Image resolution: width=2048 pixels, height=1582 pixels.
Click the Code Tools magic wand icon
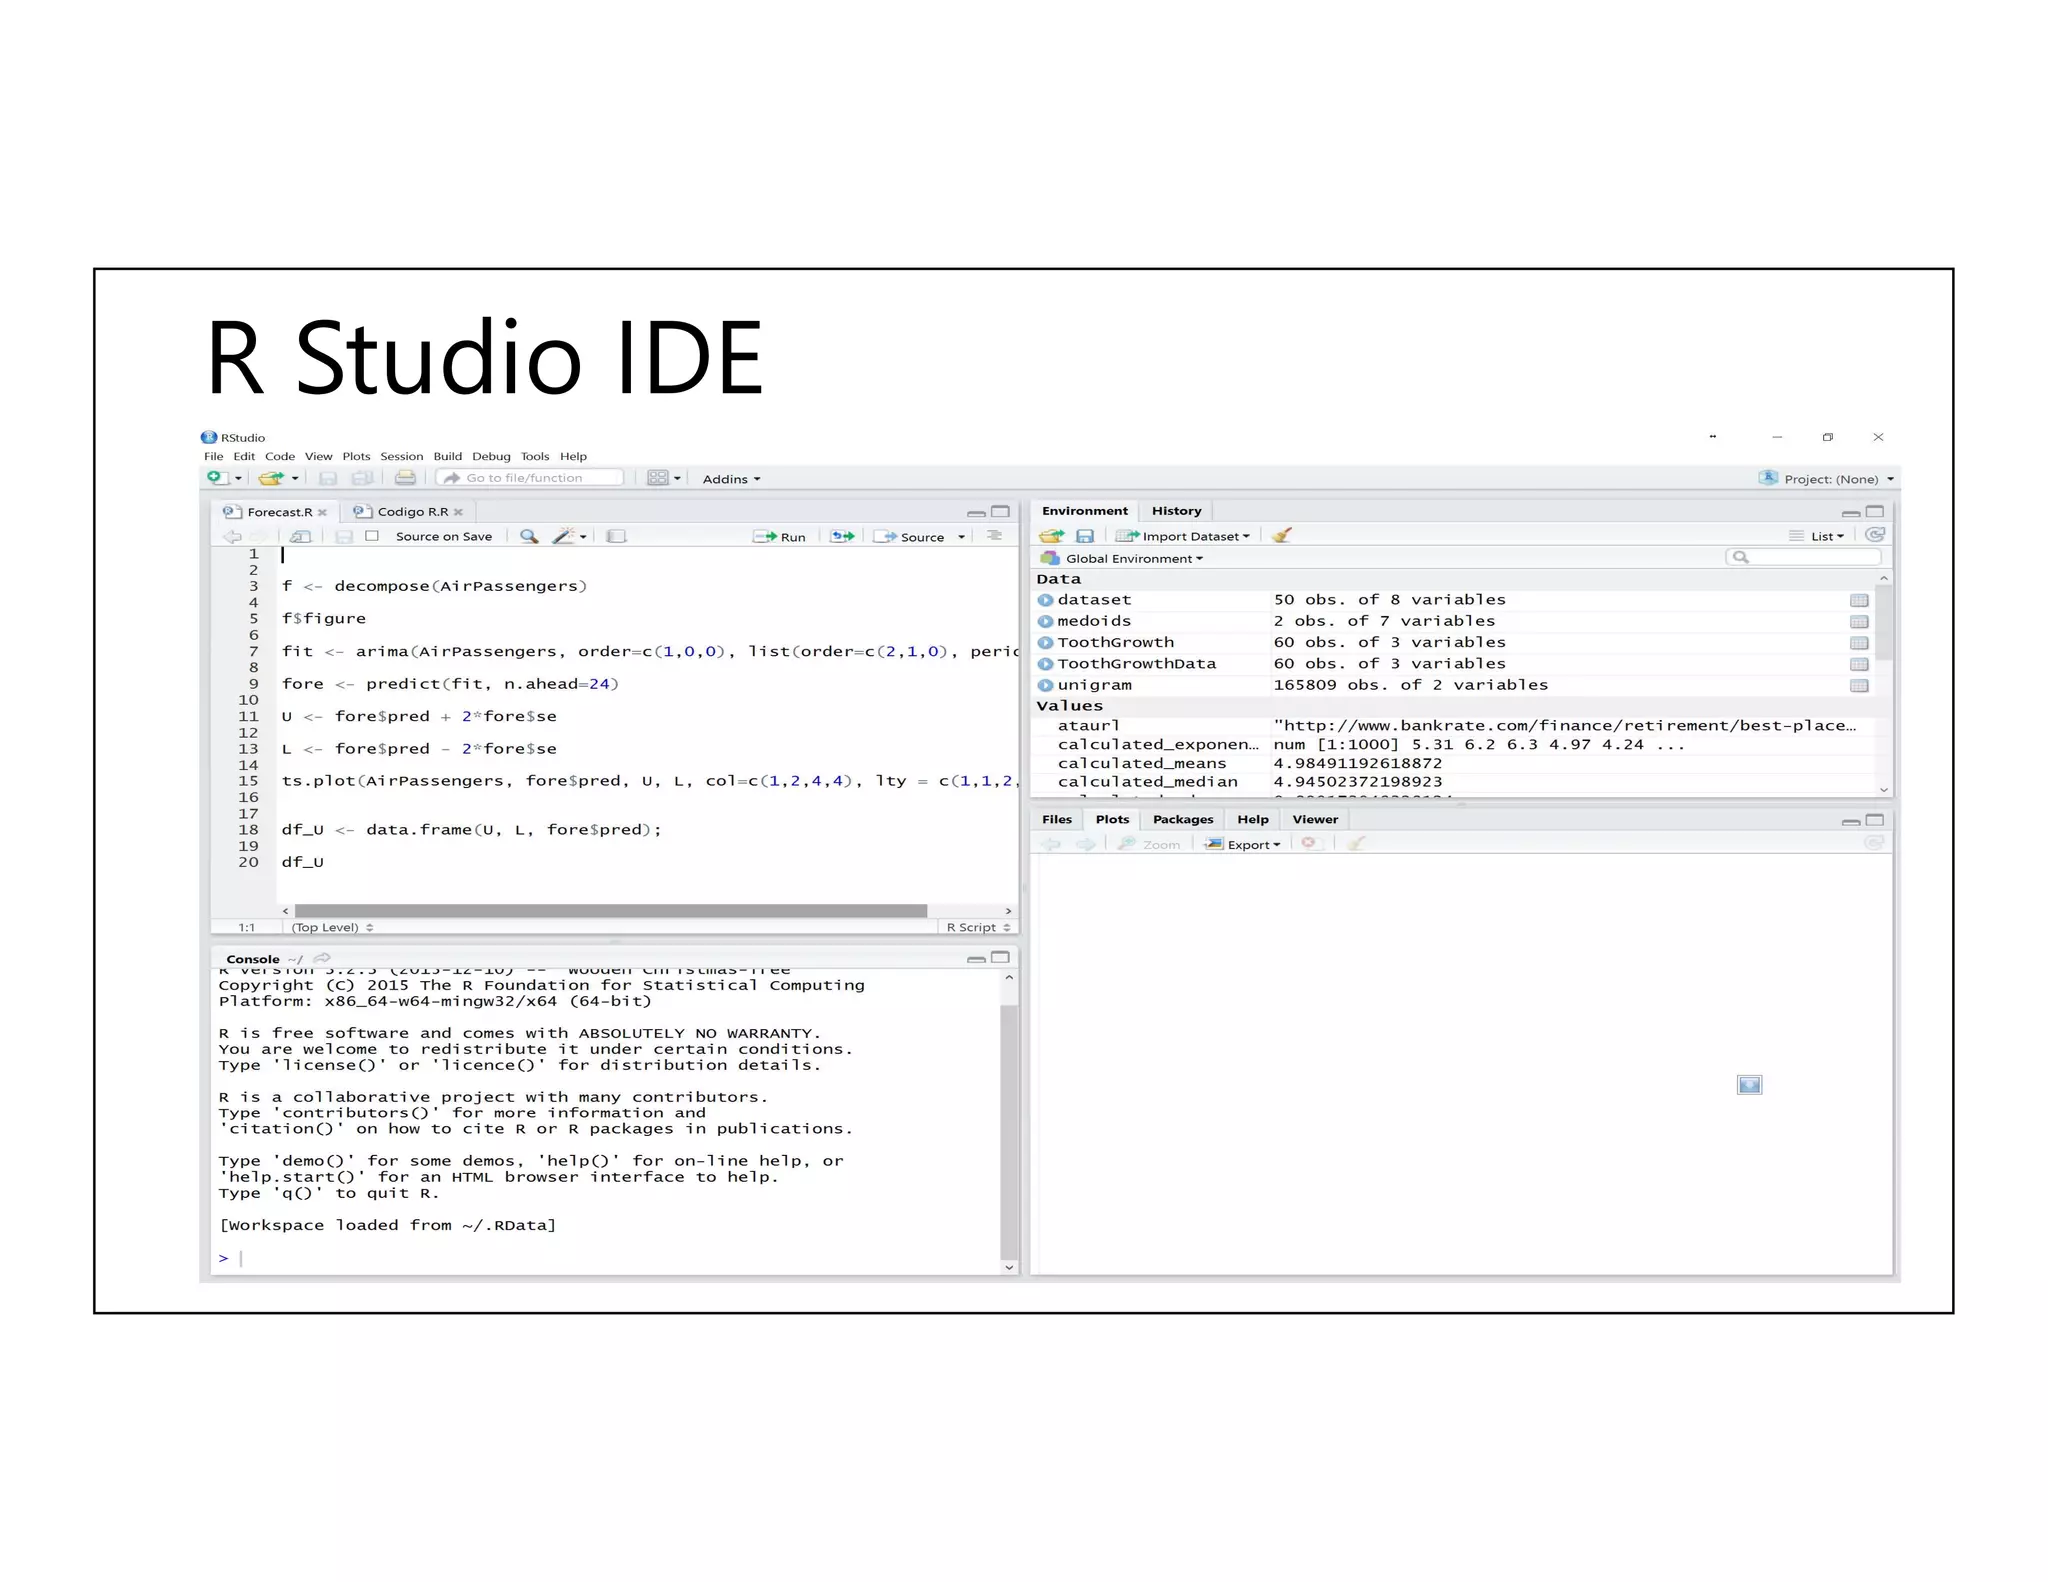click(564, 537)
